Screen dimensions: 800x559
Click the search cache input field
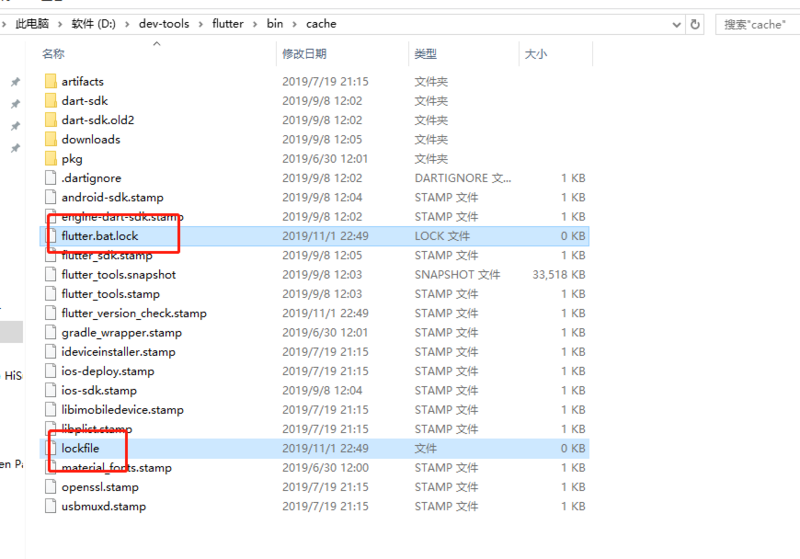click(x=757, y=24)
